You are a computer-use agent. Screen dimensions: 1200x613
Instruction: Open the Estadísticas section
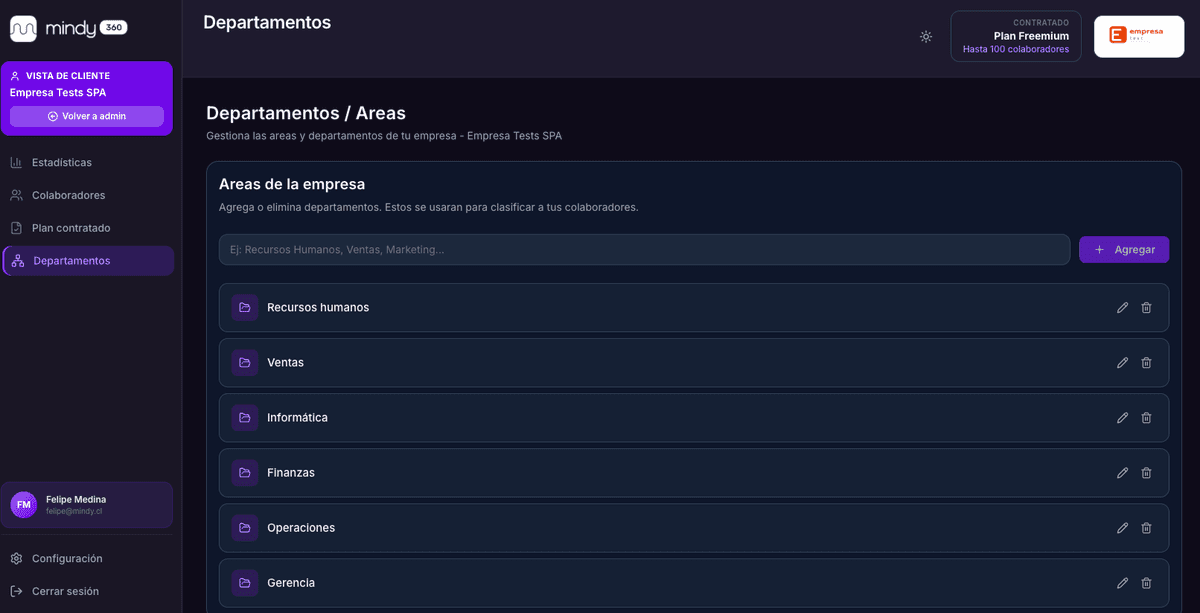coord(61,162)
